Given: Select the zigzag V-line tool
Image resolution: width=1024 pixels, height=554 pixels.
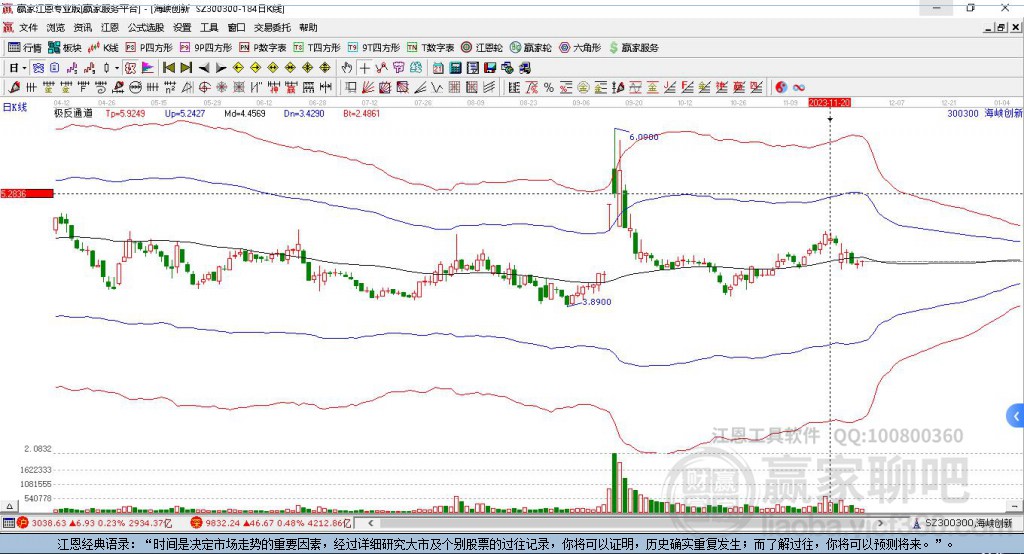Looking at the screenshot, I should click(436, 88).
